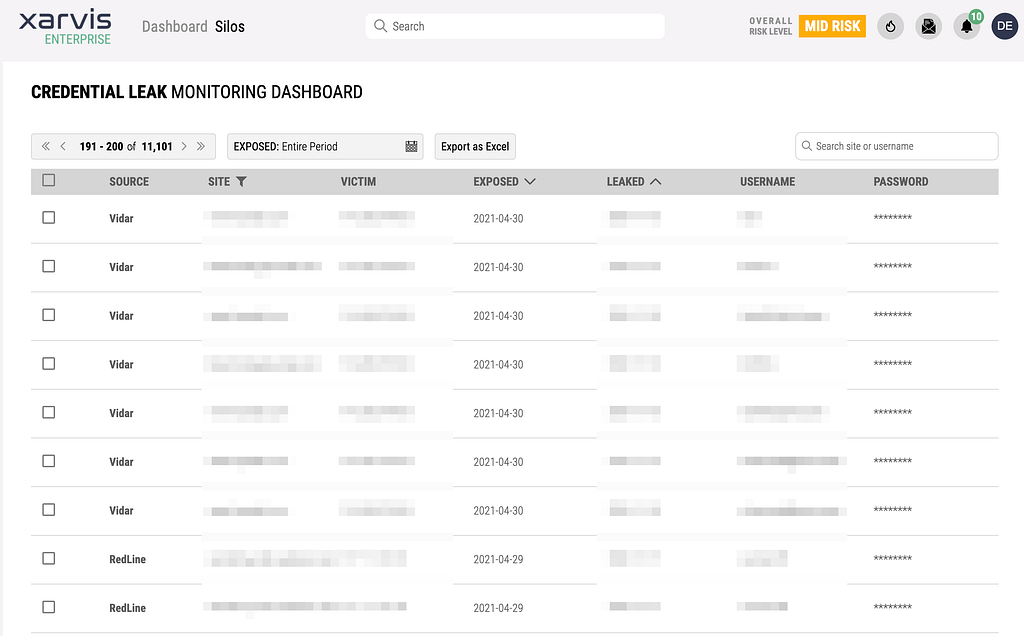Go to first page of results
This screenshot has height=636, width=1024.
[x=46, y=146]
